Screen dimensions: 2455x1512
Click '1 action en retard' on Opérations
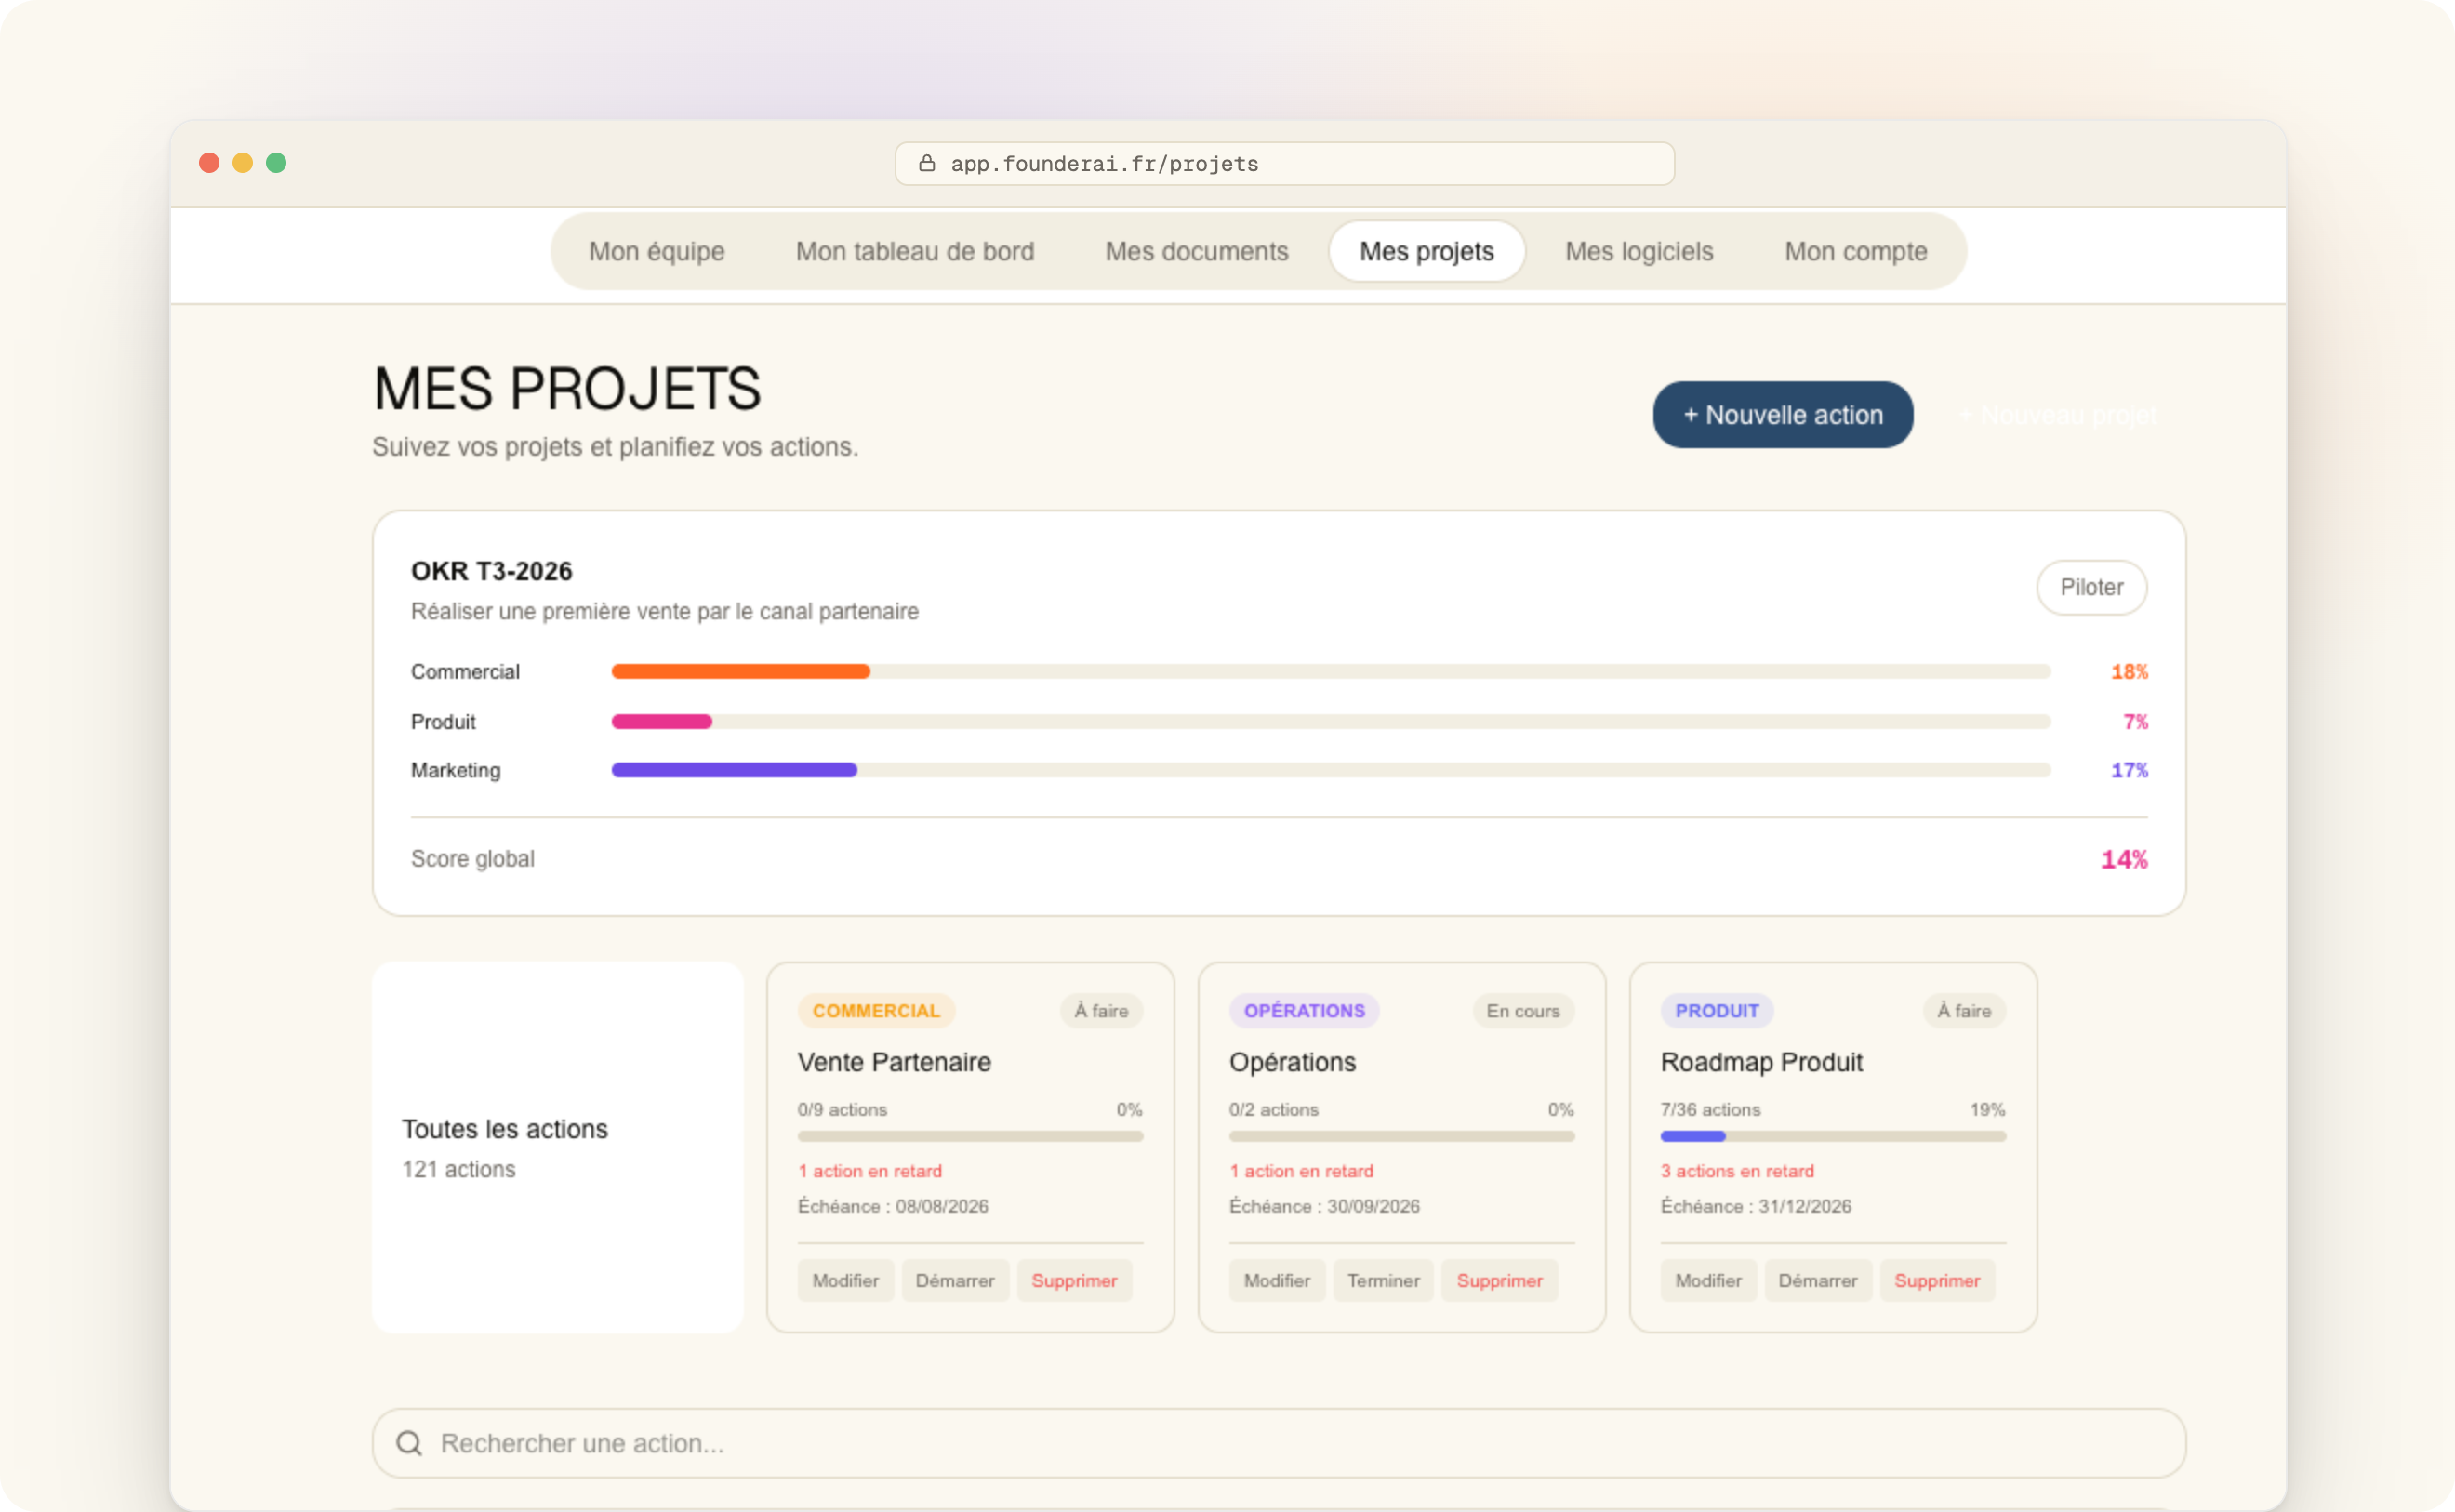1302,1171
